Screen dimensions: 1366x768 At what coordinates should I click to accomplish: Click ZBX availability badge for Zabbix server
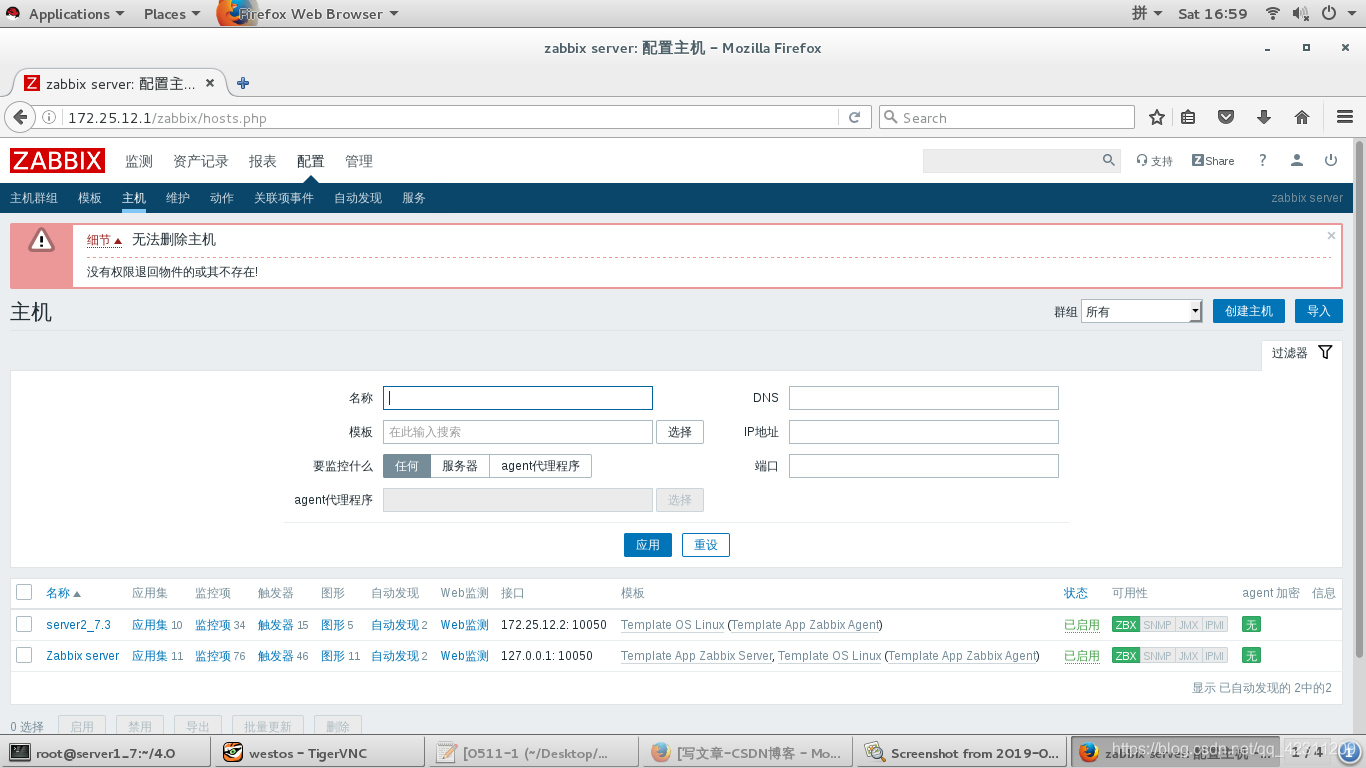tap(1126, 656)
